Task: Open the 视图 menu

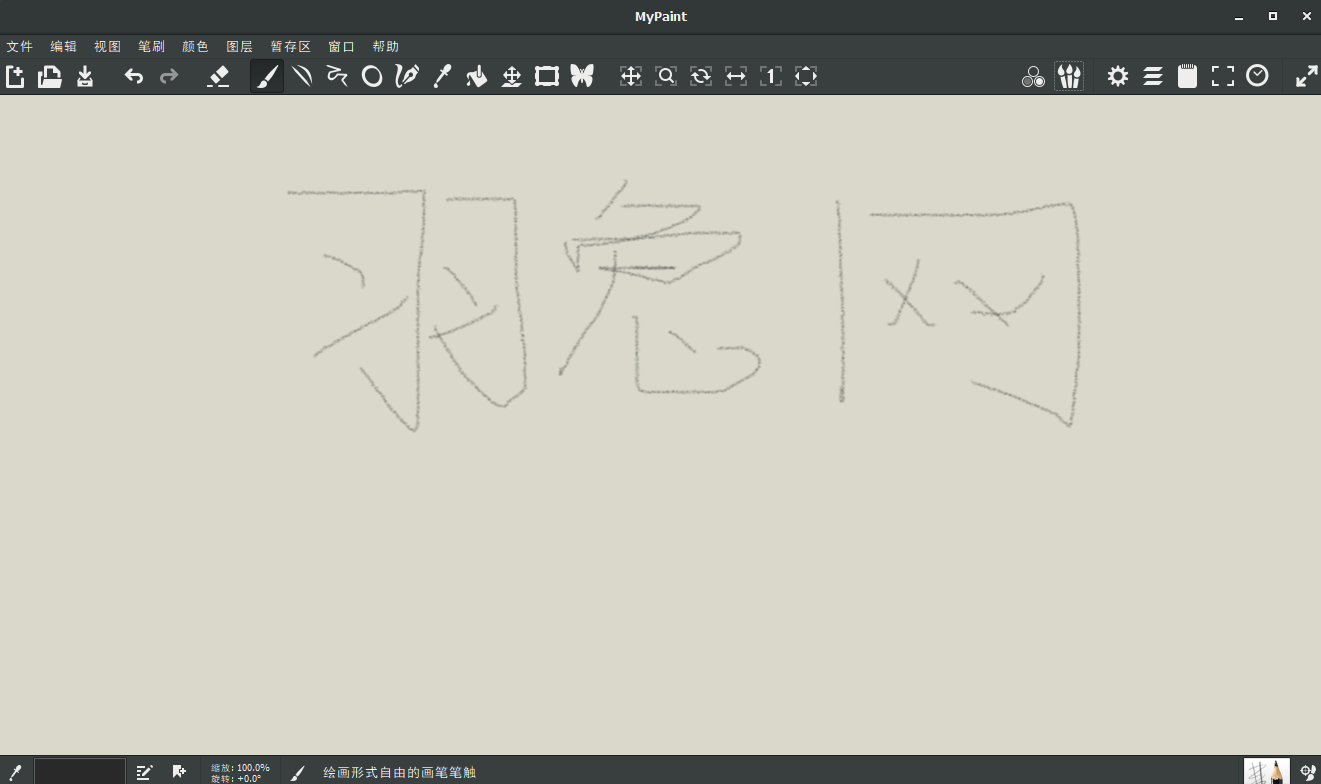Action: [108, 47]
